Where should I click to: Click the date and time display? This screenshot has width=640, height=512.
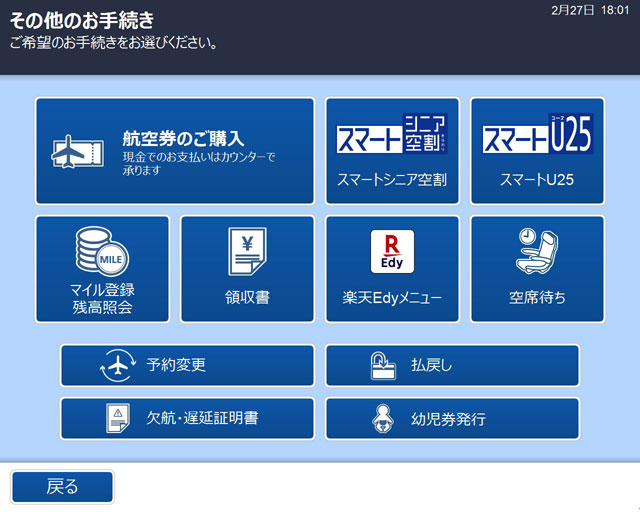(x=590, y=9)
